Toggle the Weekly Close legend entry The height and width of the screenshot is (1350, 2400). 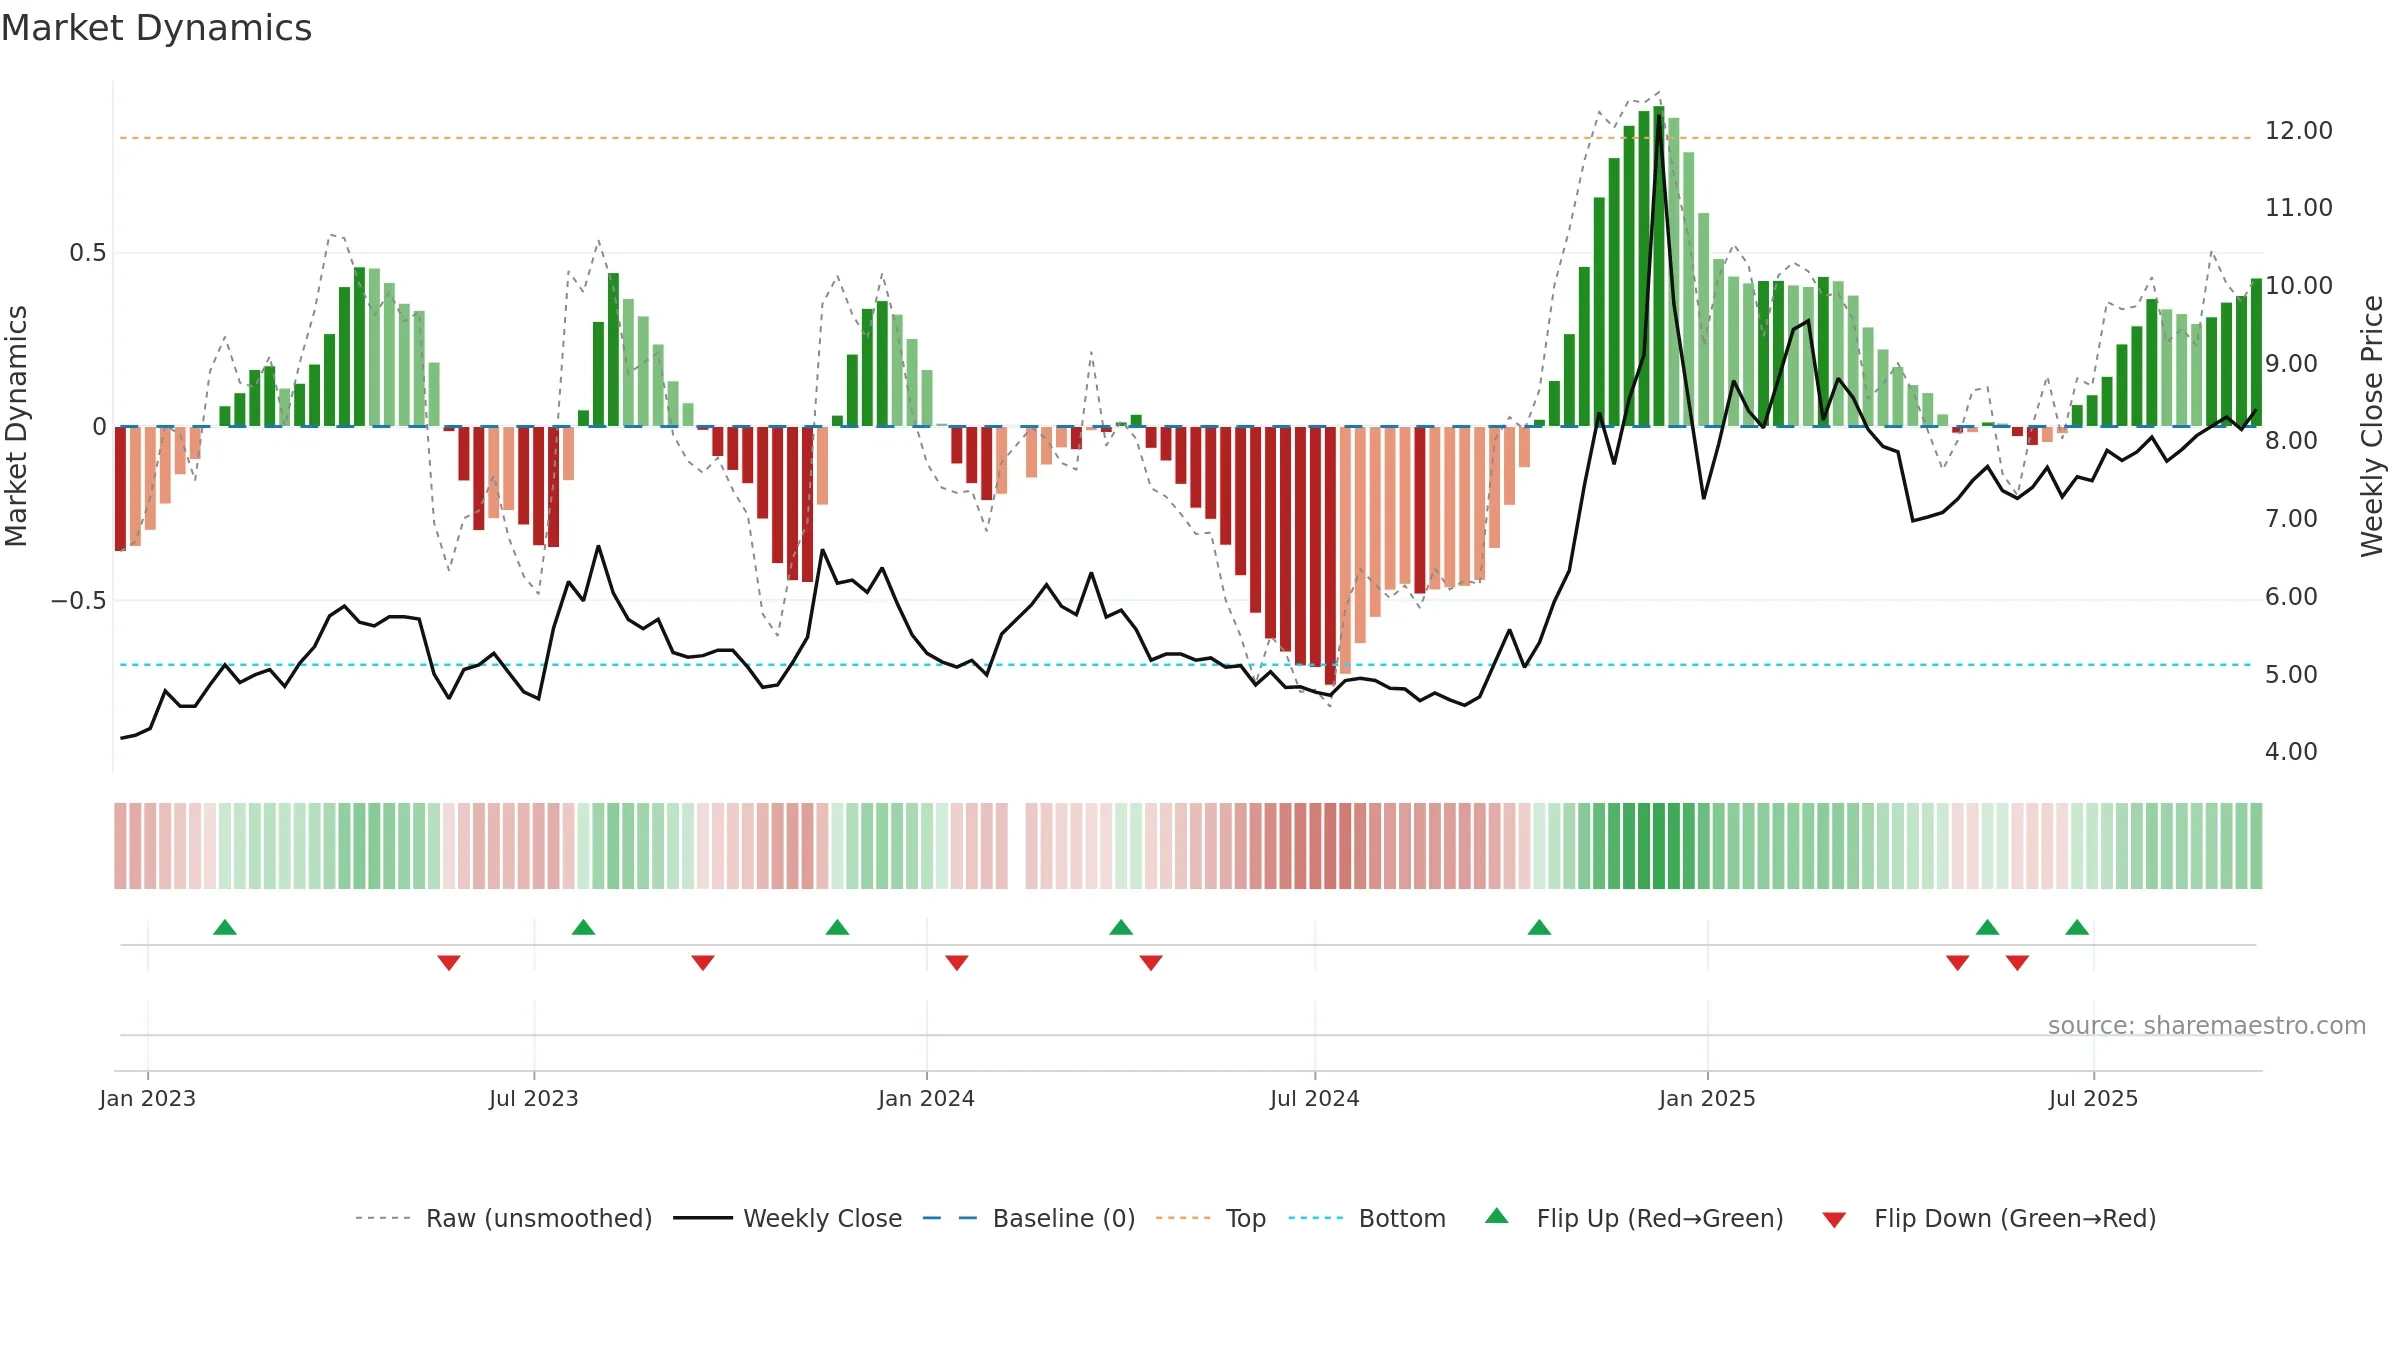tap(787, 1218)
